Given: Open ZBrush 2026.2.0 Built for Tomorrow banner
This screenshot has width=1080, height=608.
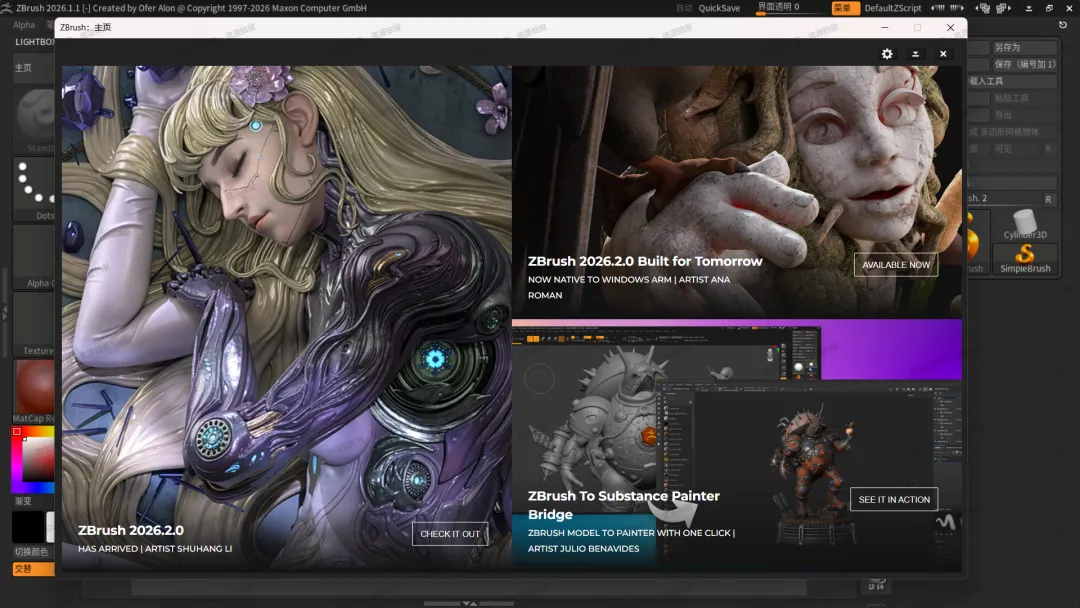Looking at the screenshot, I should 736,191.
